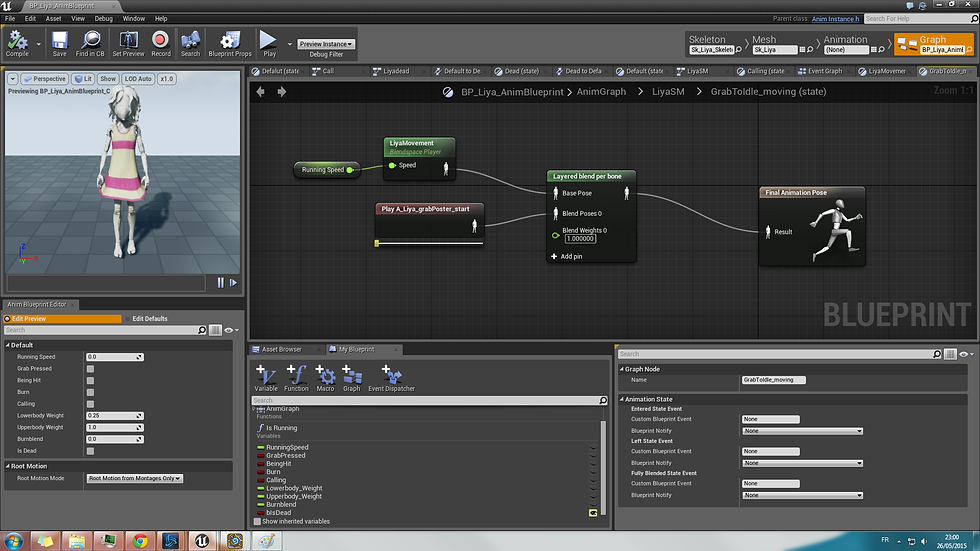The image size is (980, 551).
Task: Collapse the Root Motion section
Action: [8, 466]
